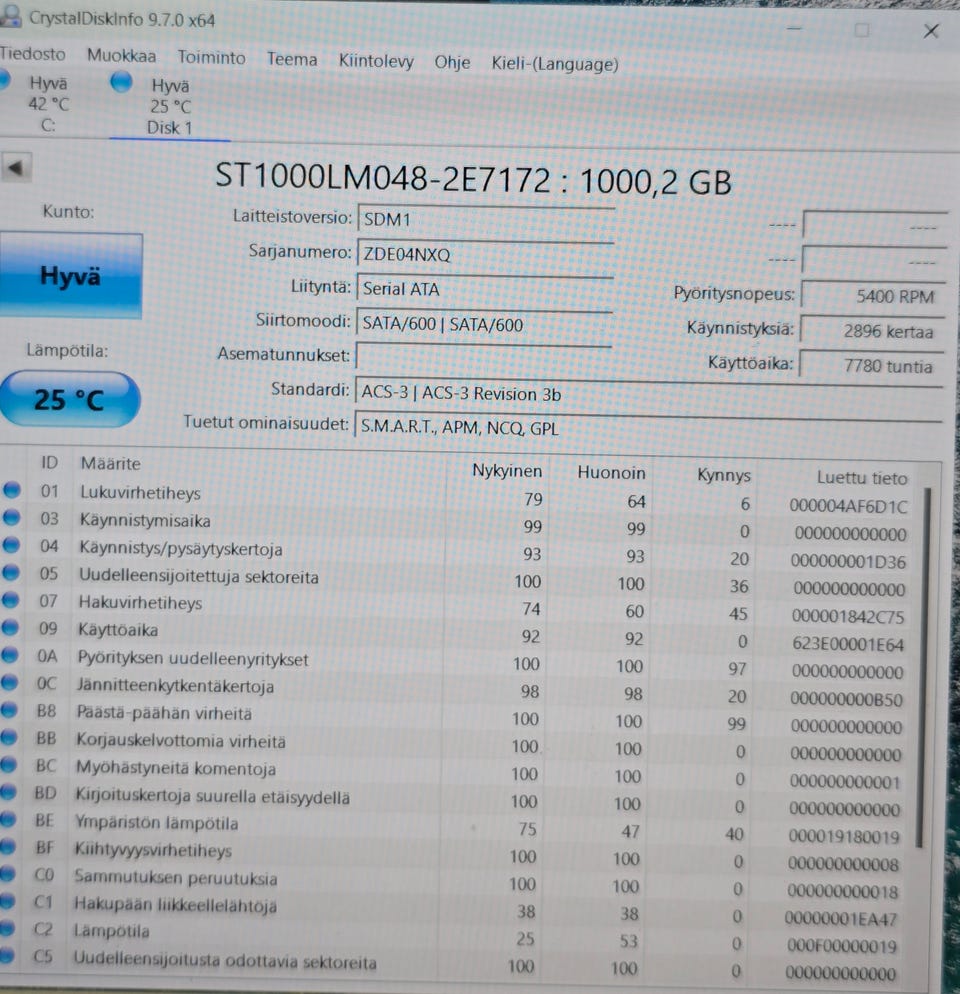The image size is (960, 994).
Task: Click status dot for C1 Hakupään liikkeellelähtöjä
Action: point(6,901)
